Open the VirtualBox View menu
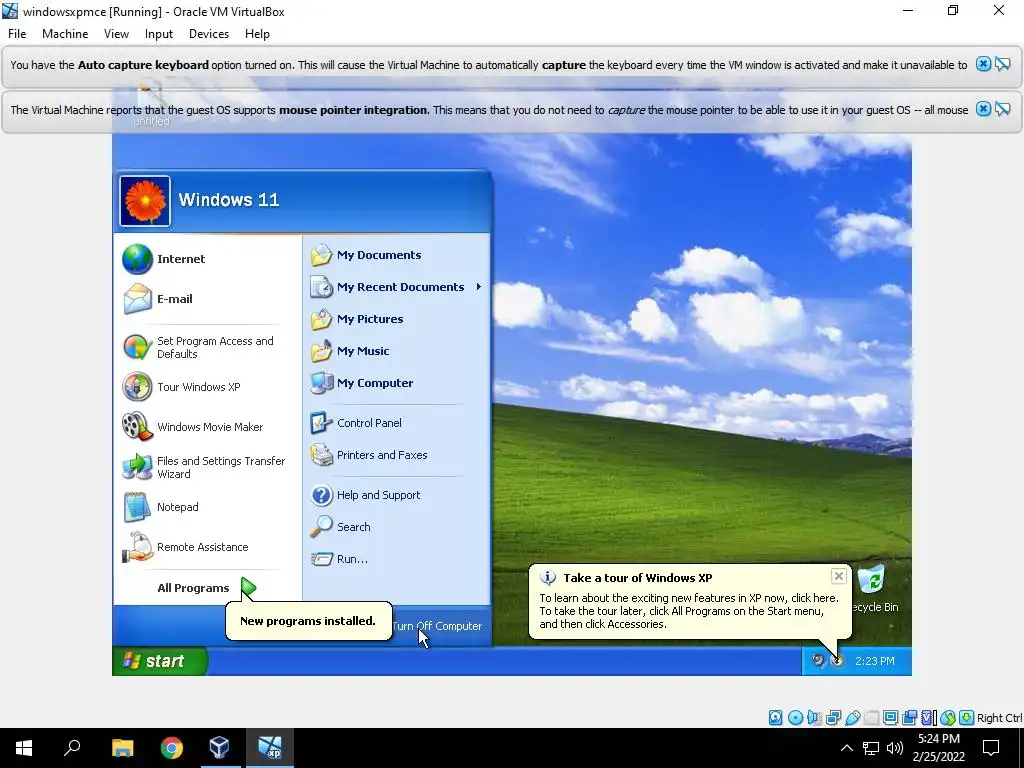Screen dimensions: 1024x768 click(x=116, y=34)
